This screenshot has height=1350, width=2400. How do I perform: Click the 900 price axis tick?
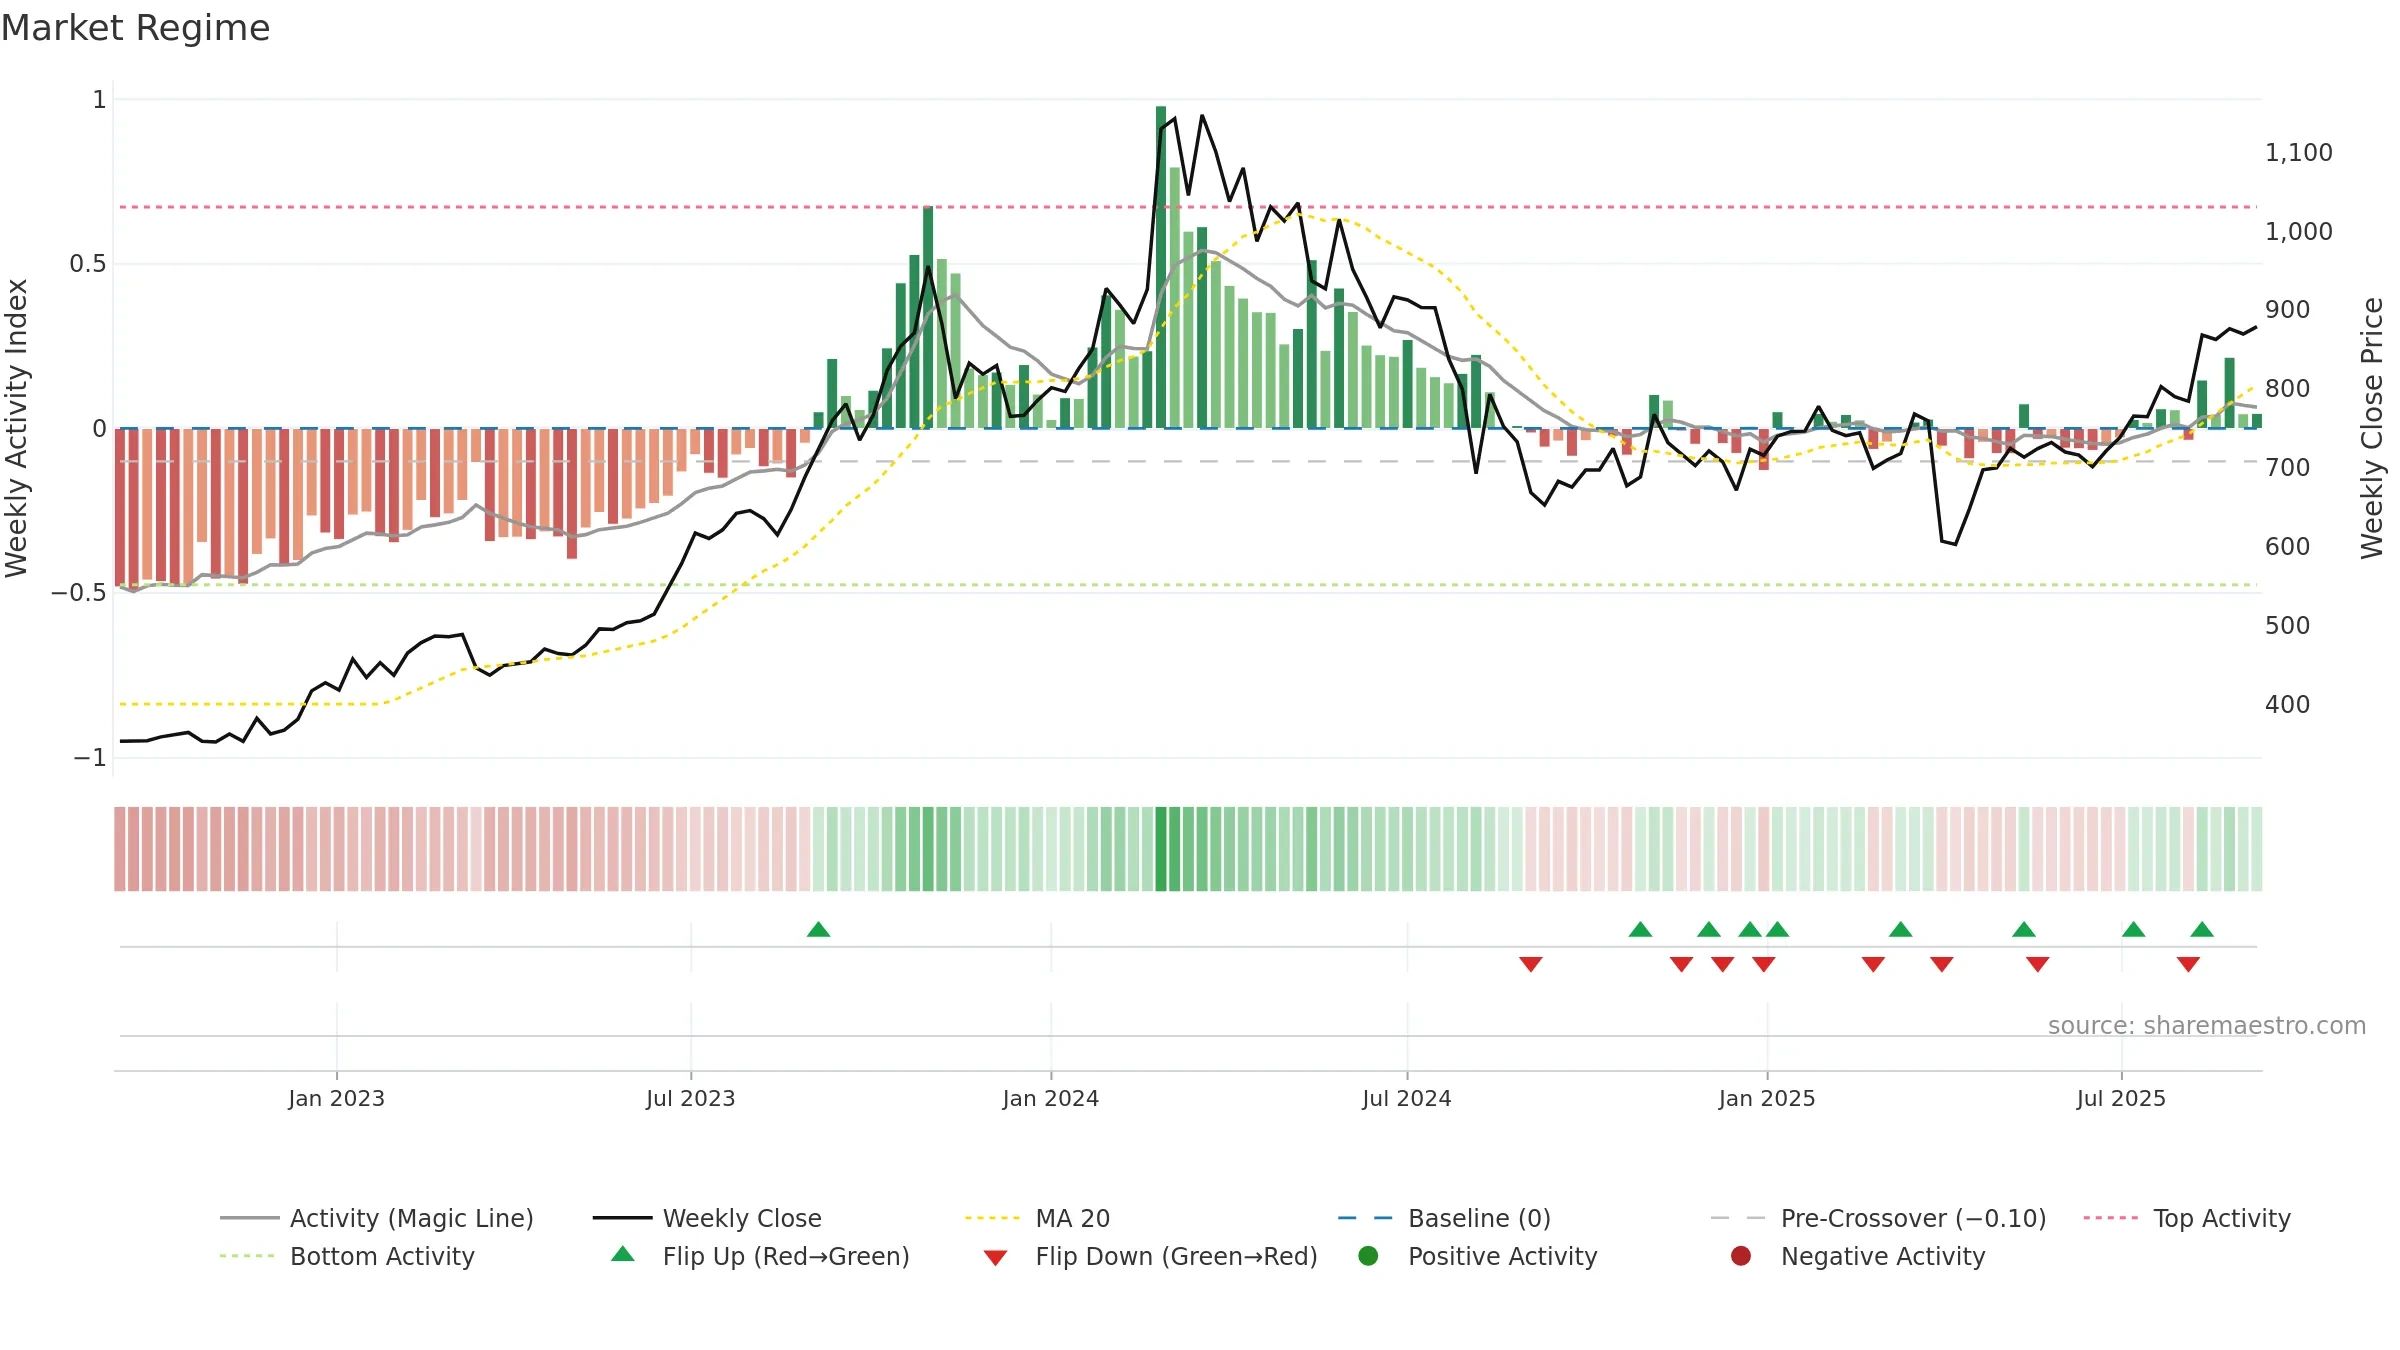click(x=2287, y=310)
